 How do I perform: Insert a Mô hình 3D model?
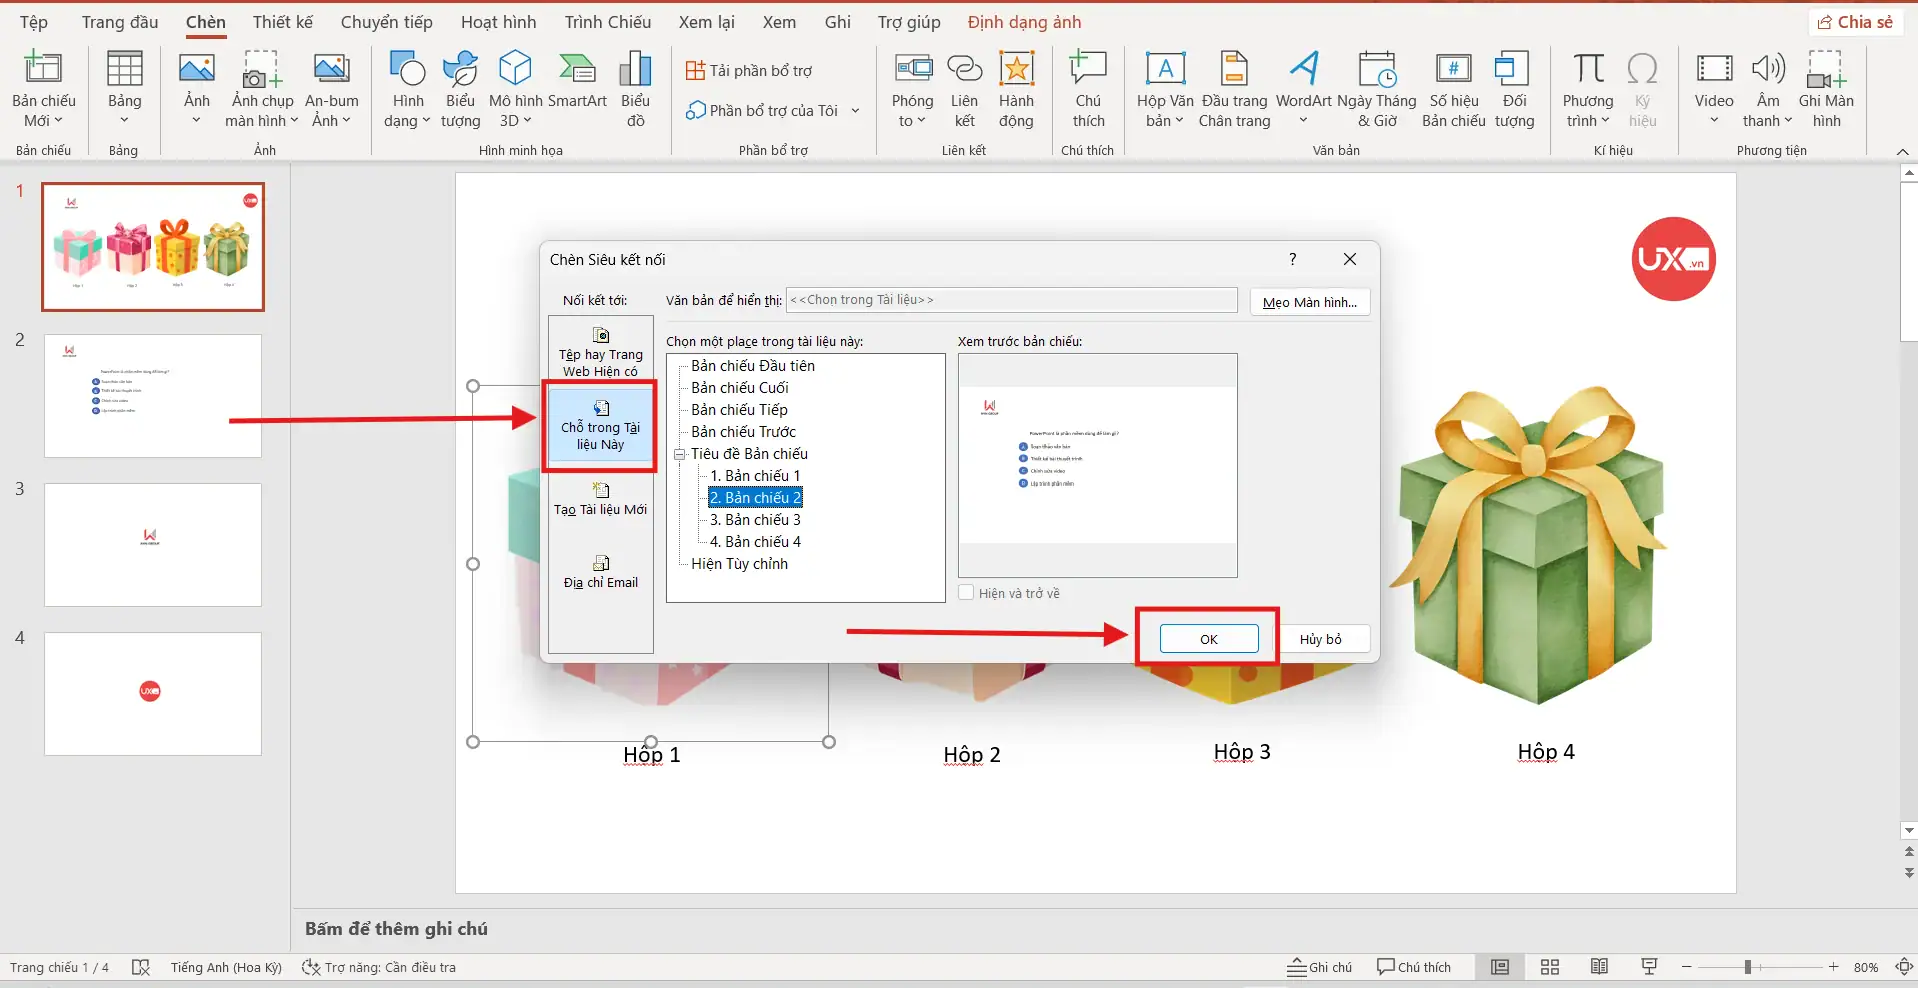pyautogui.click(x=513, y=88)
